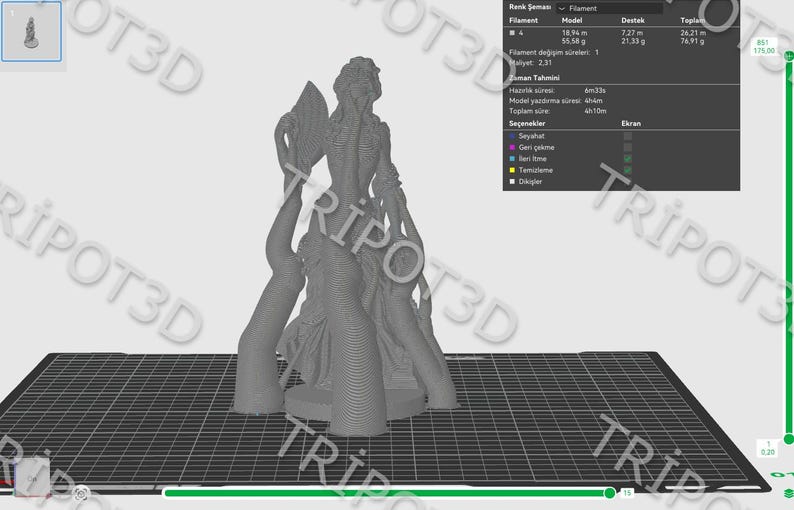This screenshot has width=794, height=510.
Task: Enable the Seyahat display checkbox
Action: click(628, 136)
